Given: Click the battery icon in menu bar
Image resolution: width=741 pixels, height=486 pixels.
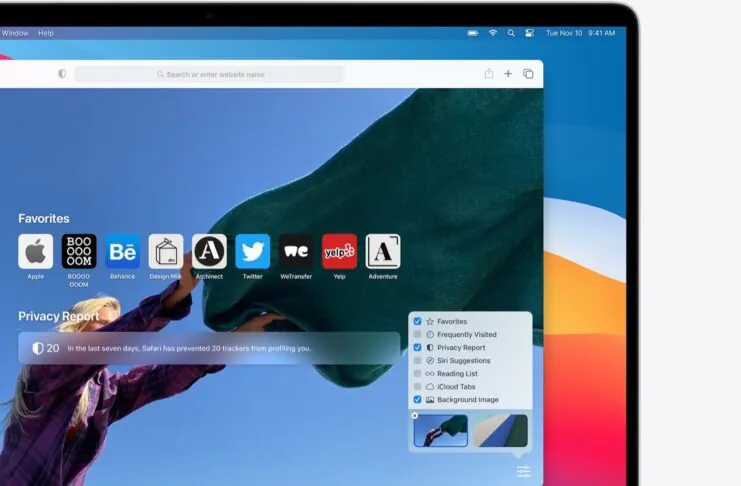Looking at the screenshot, I should [x=473, y=33].
